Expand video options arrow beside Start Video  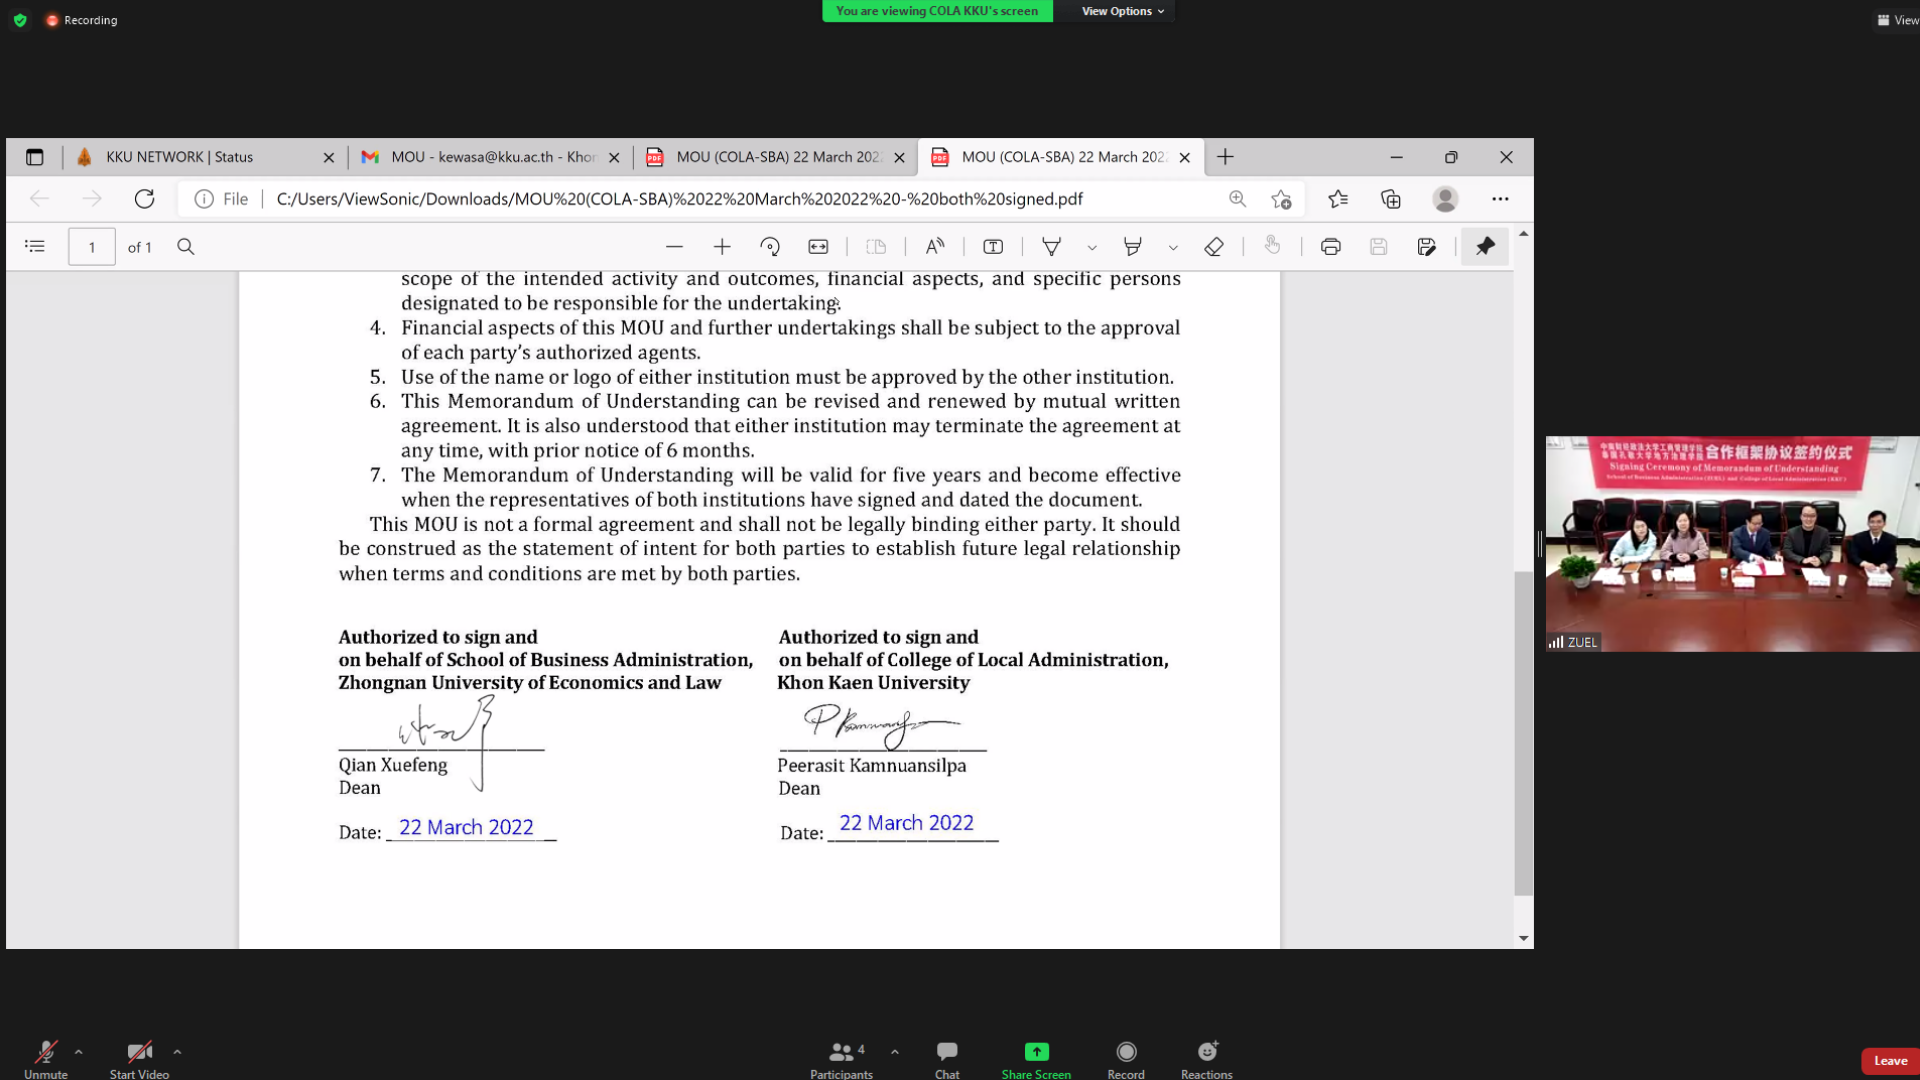point(177,1052)
